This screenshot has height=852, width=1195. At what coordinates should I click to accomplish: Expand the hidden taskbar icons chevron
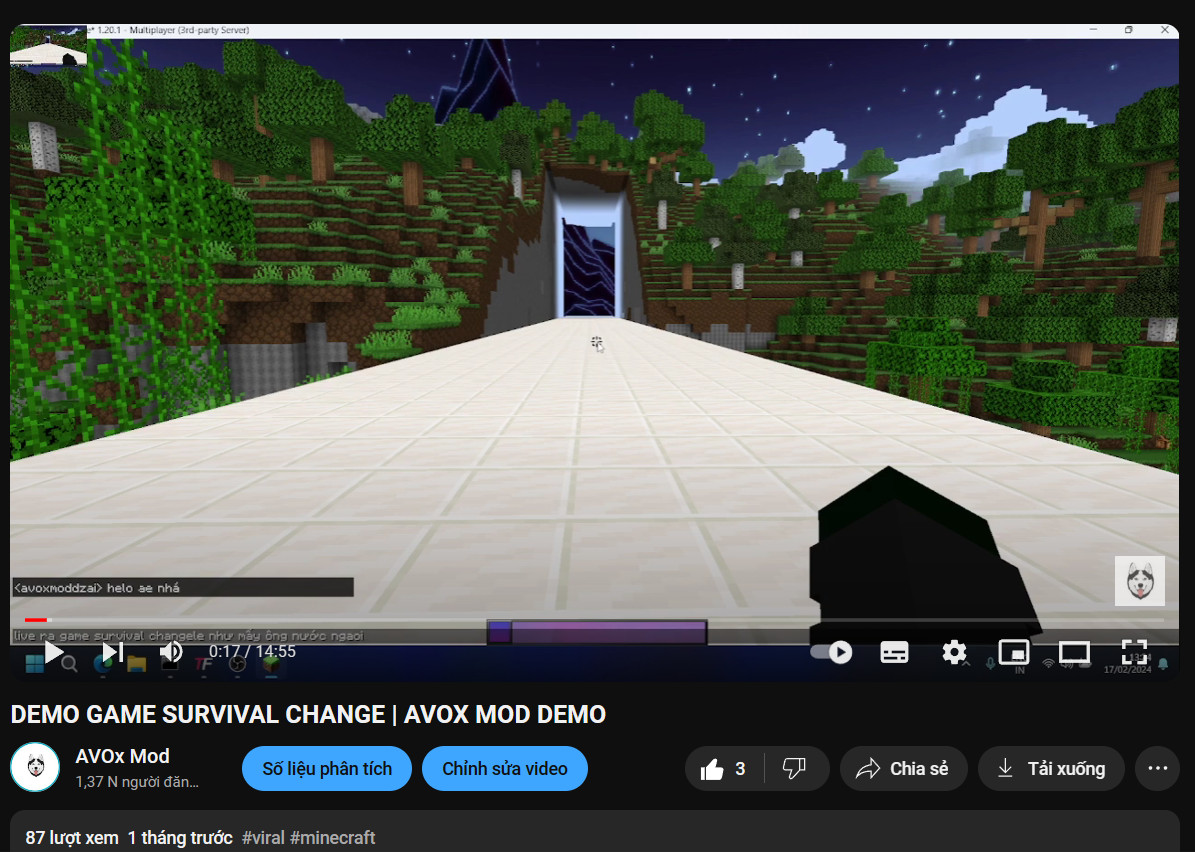click(x=966, y=665)
